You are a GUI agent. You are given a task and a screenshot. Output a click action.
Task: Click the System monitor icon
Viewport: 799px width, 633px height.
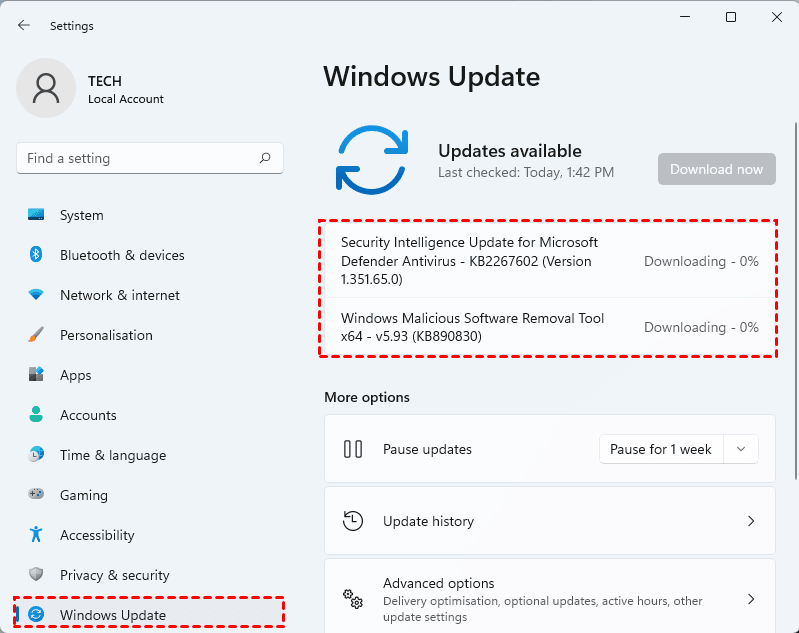point(36,215)
